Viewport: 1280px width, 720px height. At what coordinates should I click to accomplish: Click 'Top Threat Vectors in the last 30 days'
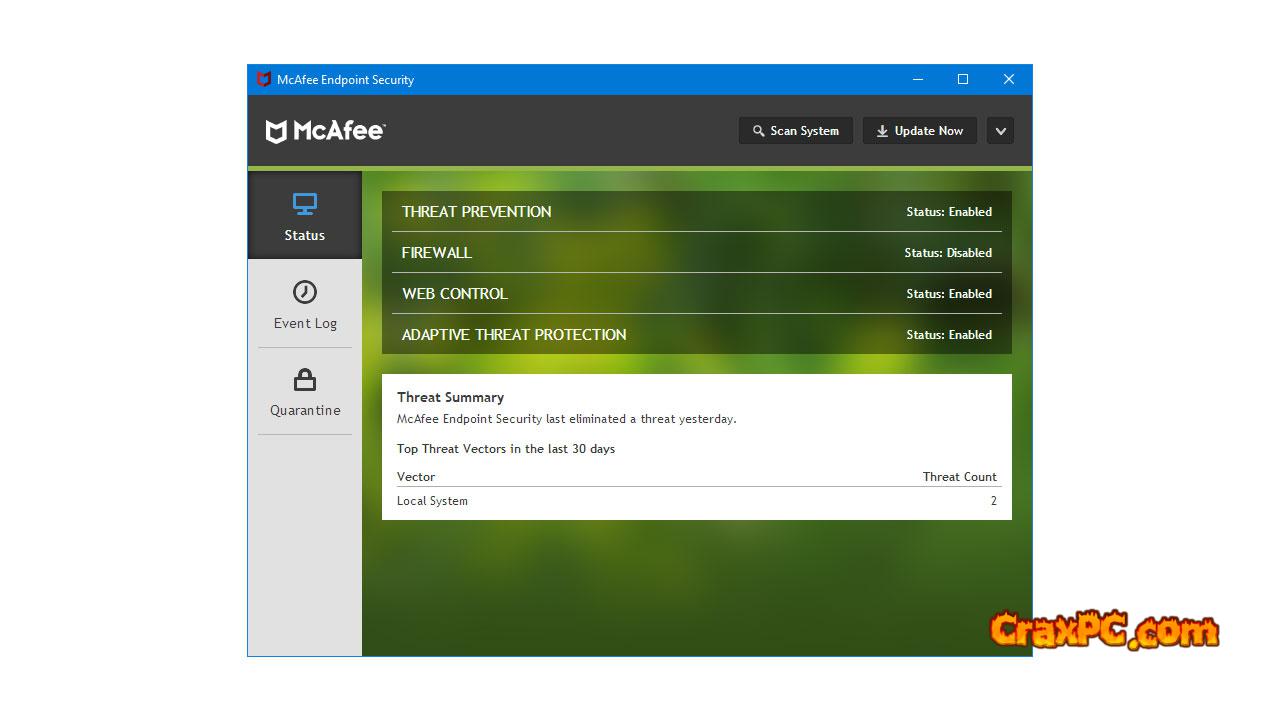pos(506,449)
